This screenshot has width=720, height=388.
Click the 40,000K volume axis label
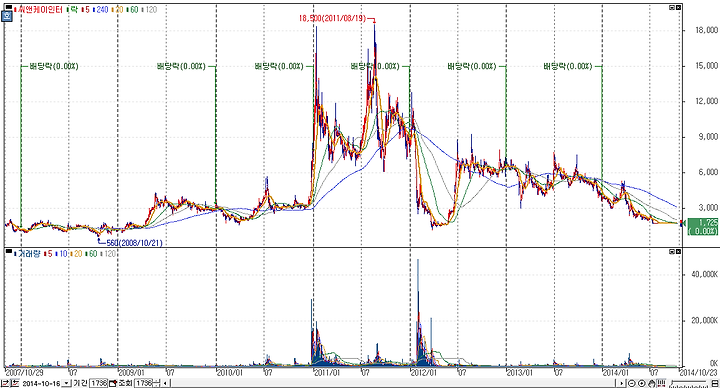point(705,274)
